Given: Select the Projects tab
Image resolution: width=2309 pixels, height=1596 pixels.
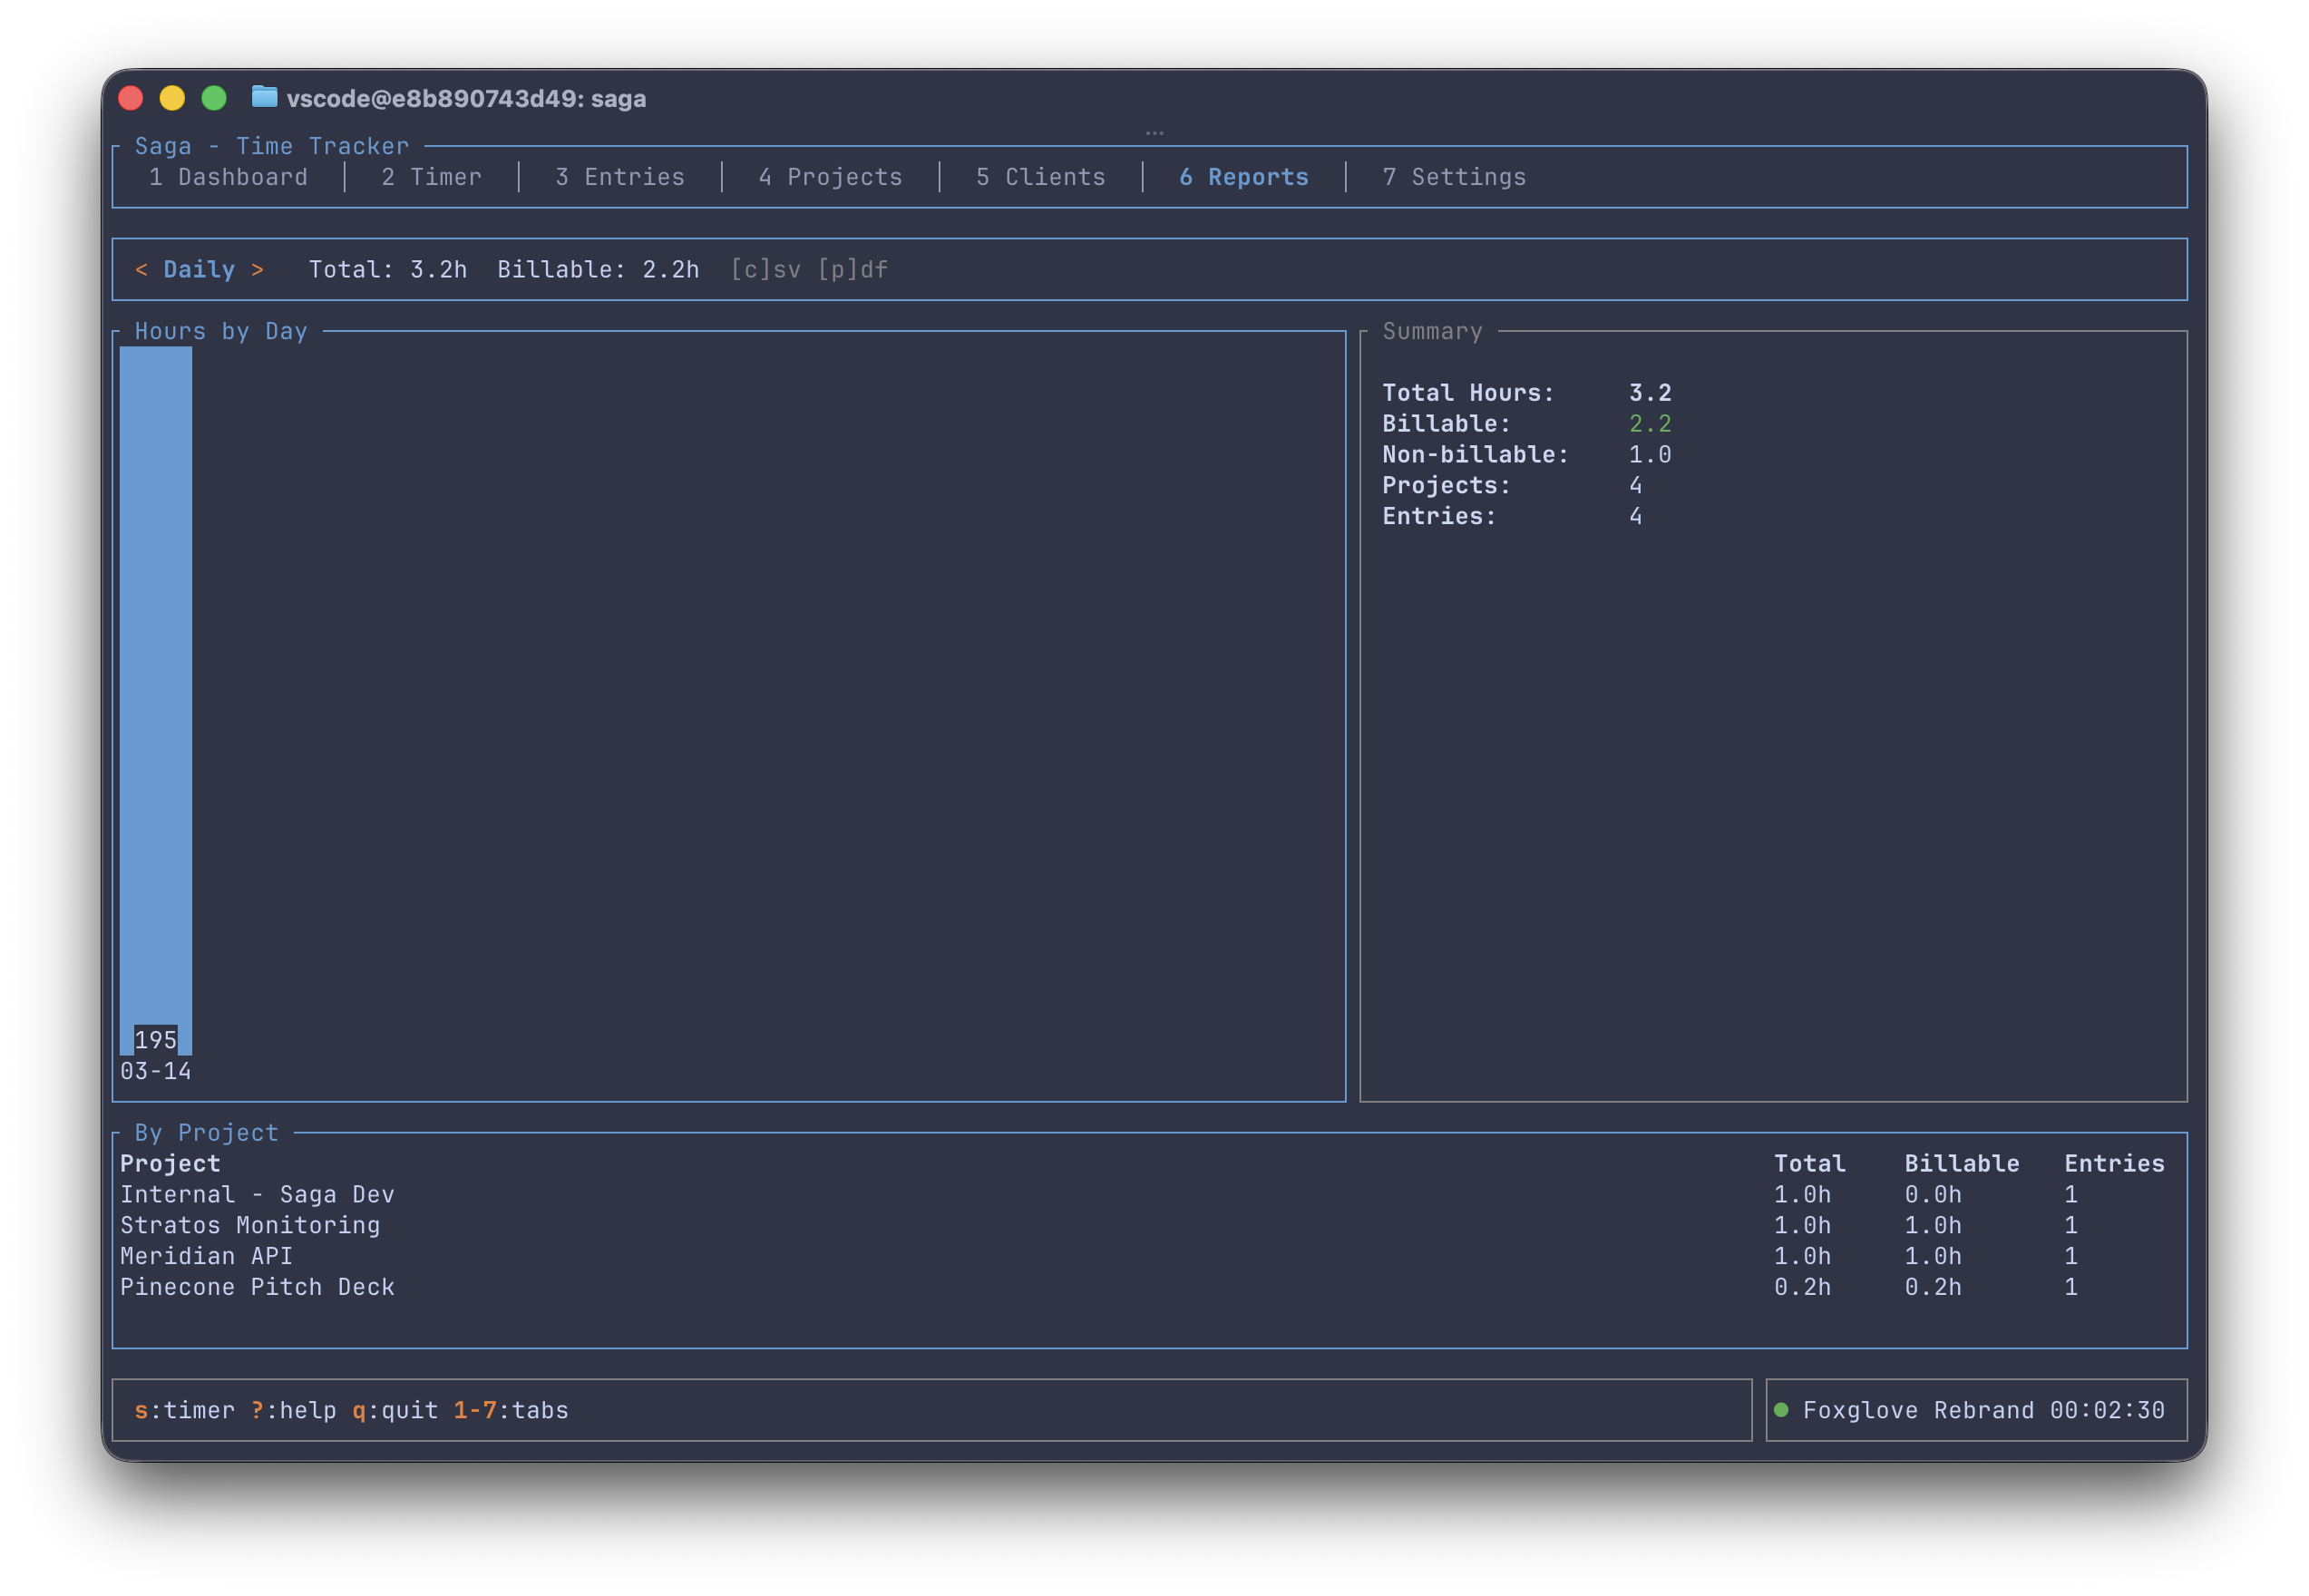Looking at the screenshot, I should (x=830, y=177).
